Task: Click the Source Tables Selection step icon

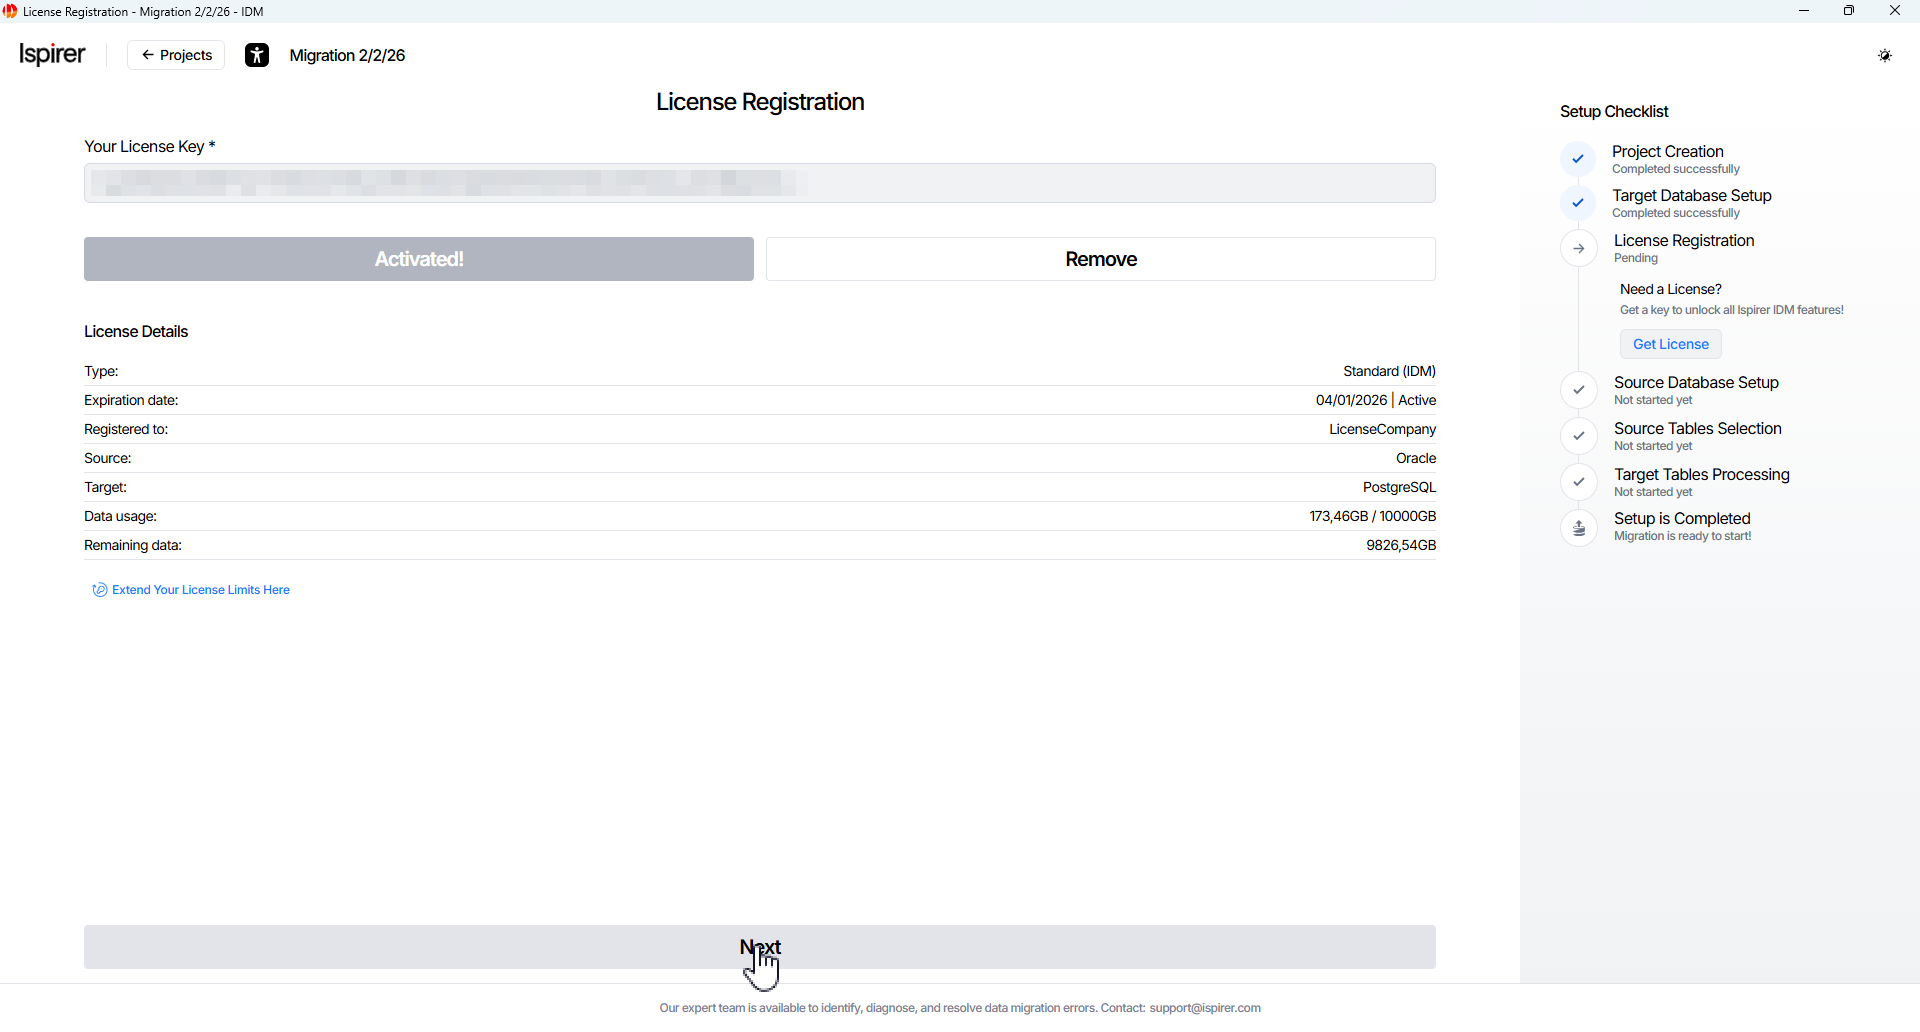Action: coord(1579,436)
